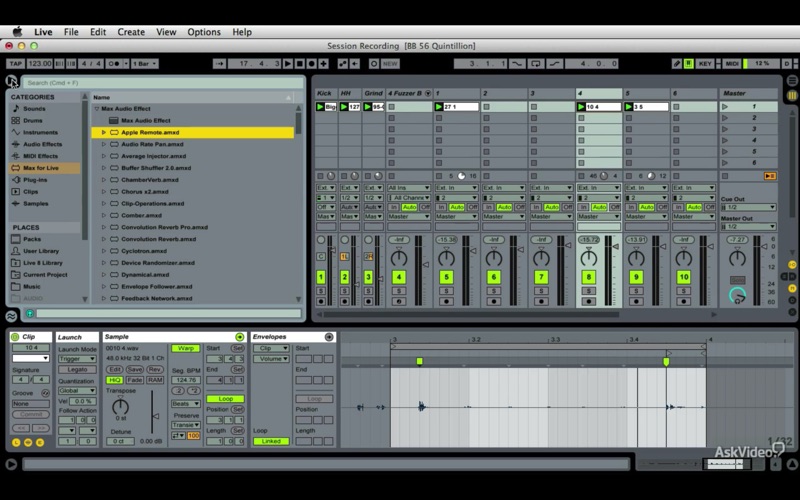Toggle the sample Loop button
Image resolution: width=800 pixels, height=500 pixels.
[x=225, y=399]
